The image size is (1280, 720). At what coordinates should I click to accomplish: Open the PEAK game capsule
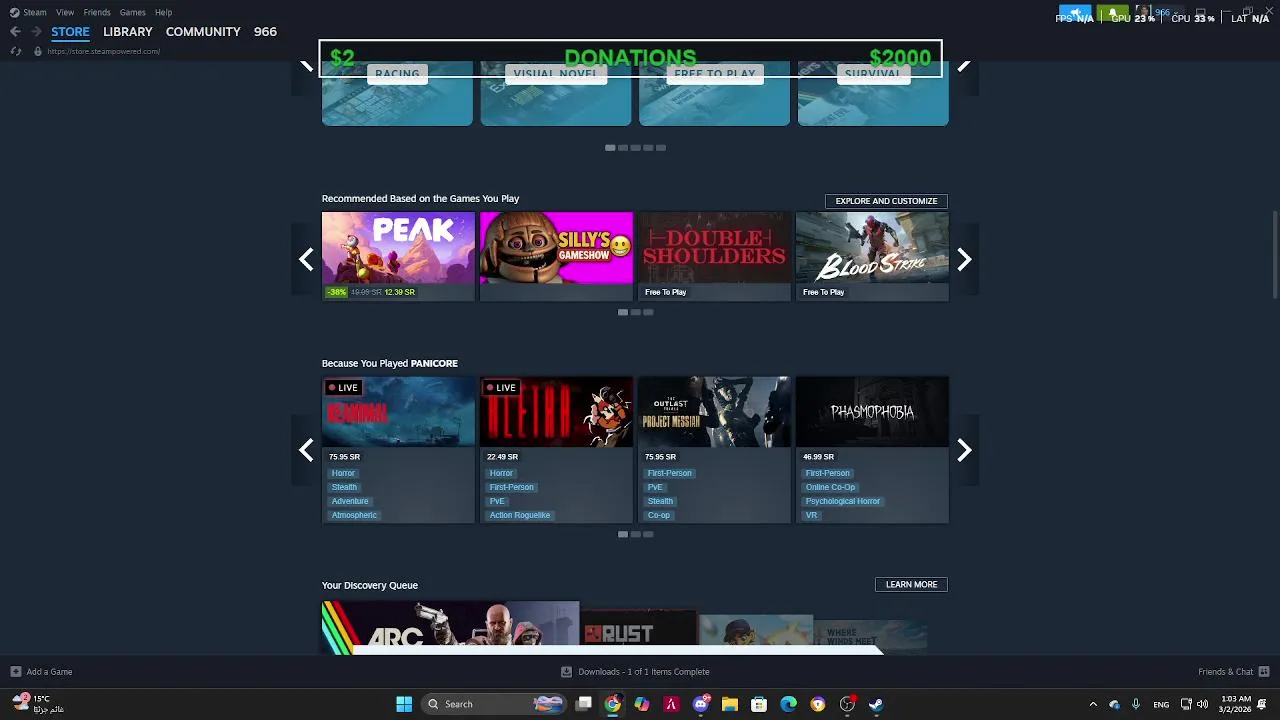[398, 256]
